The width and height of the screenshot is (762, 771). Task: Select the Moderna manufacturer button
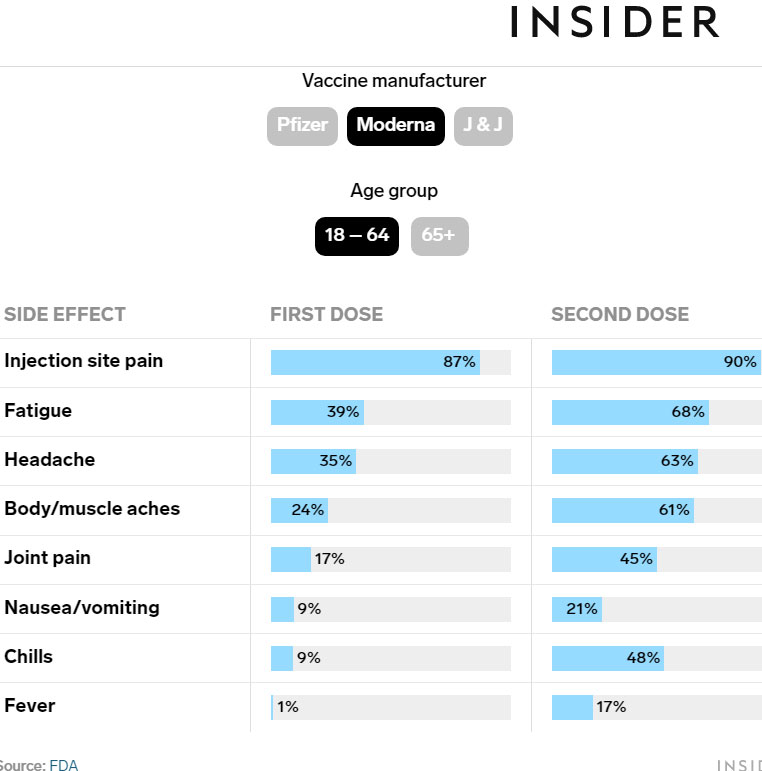pos(396,126)
